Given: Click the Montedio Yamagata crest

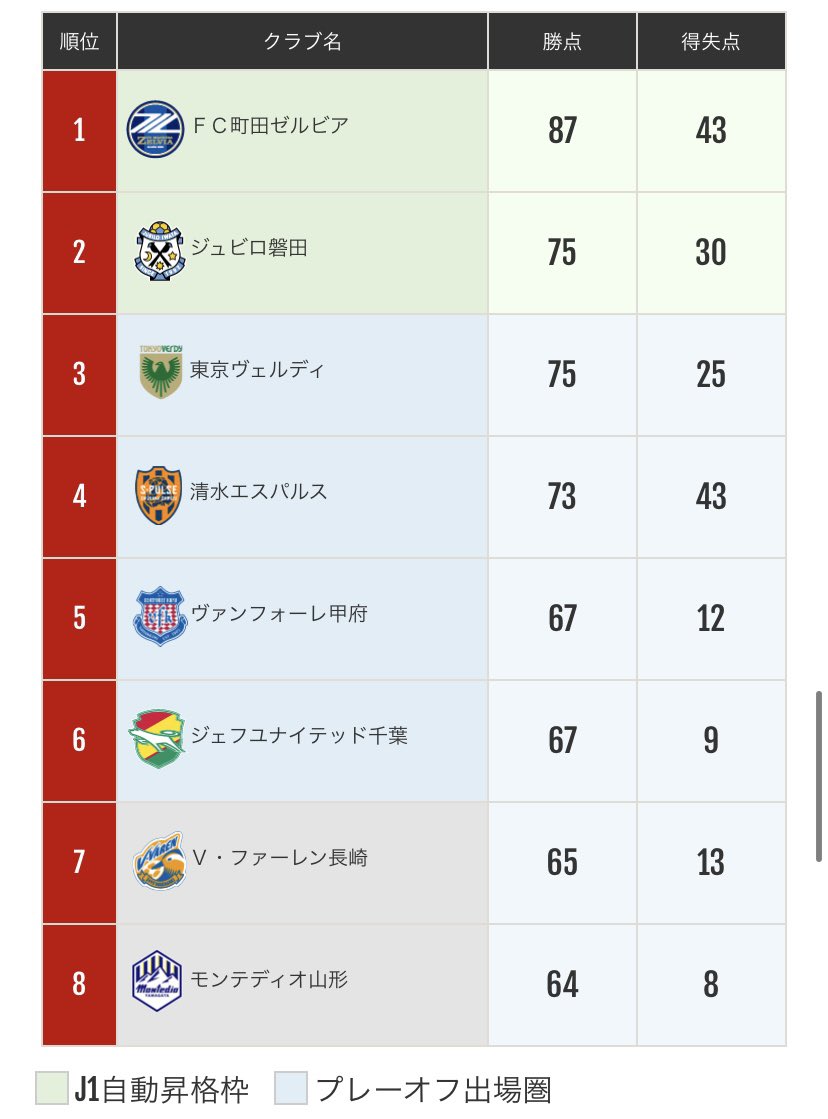Looking at the screenshot, I should click(x=157, y=981).
